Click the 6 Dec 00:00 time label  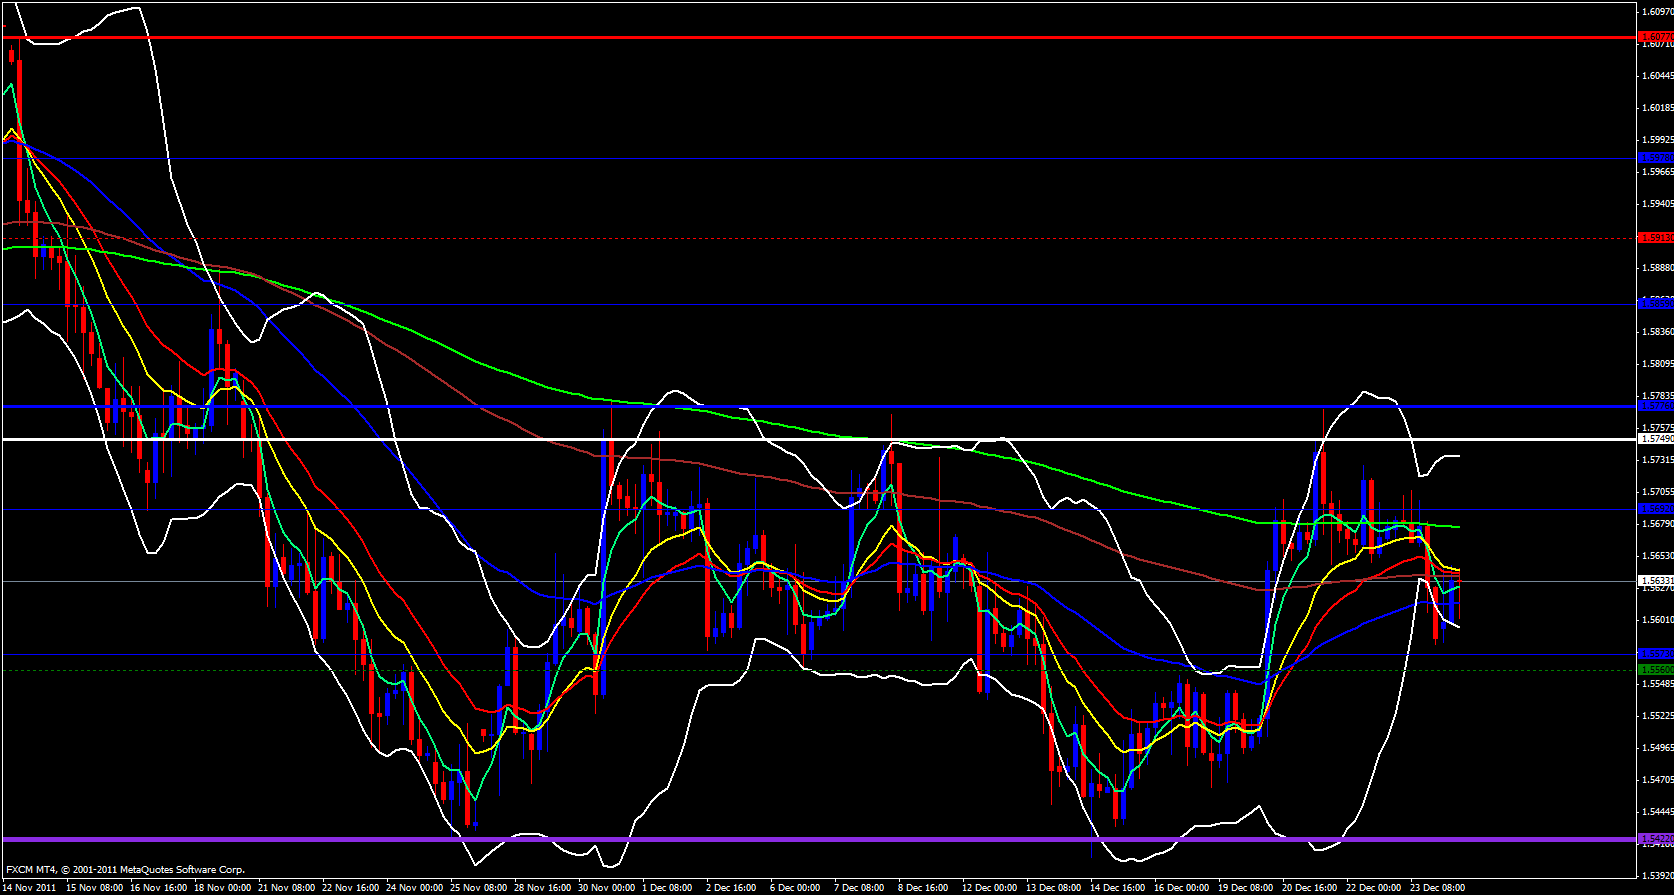pos(796,888)
